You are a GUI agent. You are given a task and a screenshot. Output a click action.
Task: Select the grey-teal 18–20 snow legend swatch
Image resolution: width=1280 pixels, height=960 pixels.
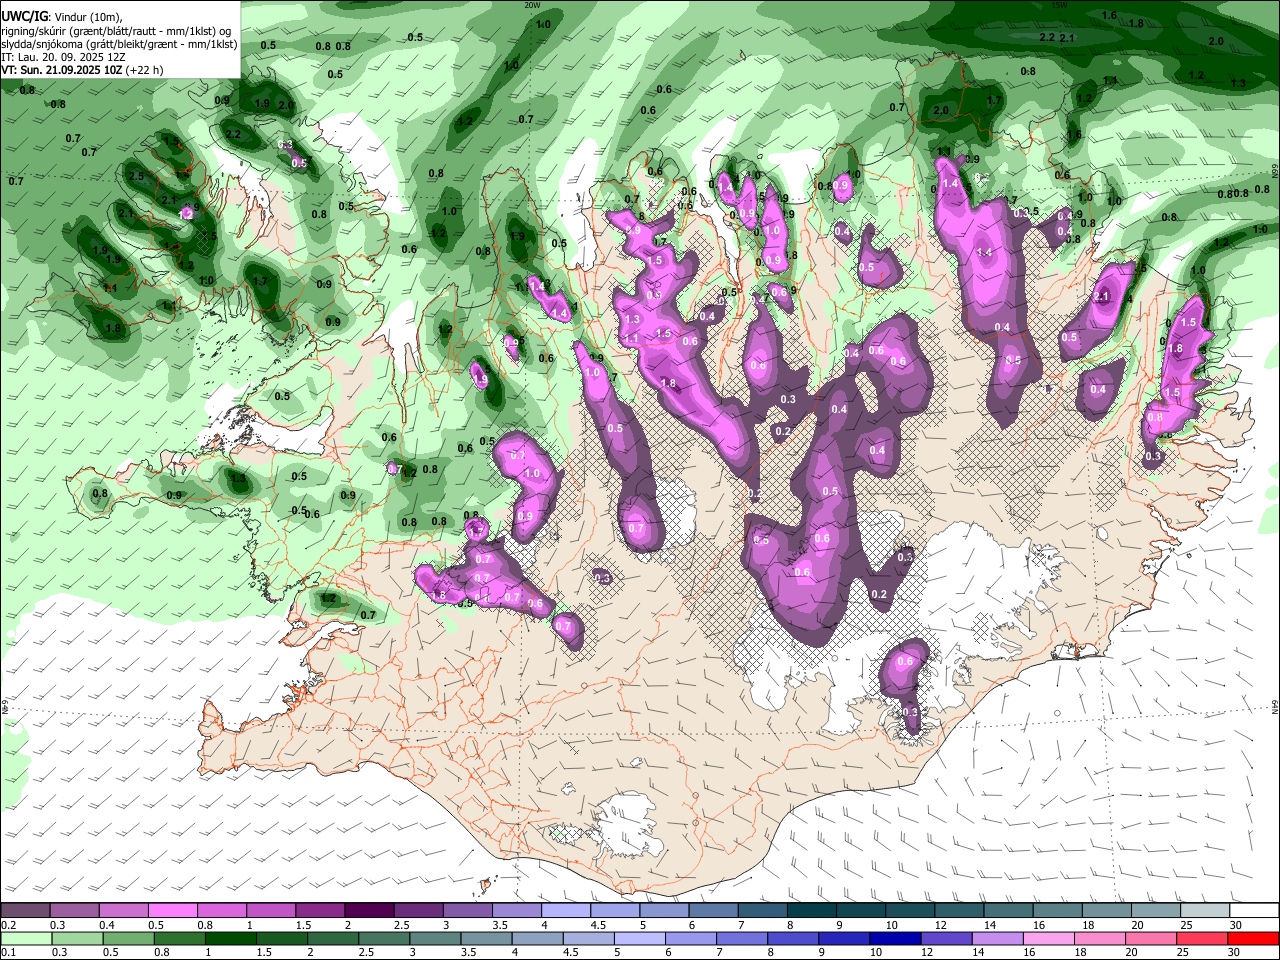click(x=1107, y=910)
